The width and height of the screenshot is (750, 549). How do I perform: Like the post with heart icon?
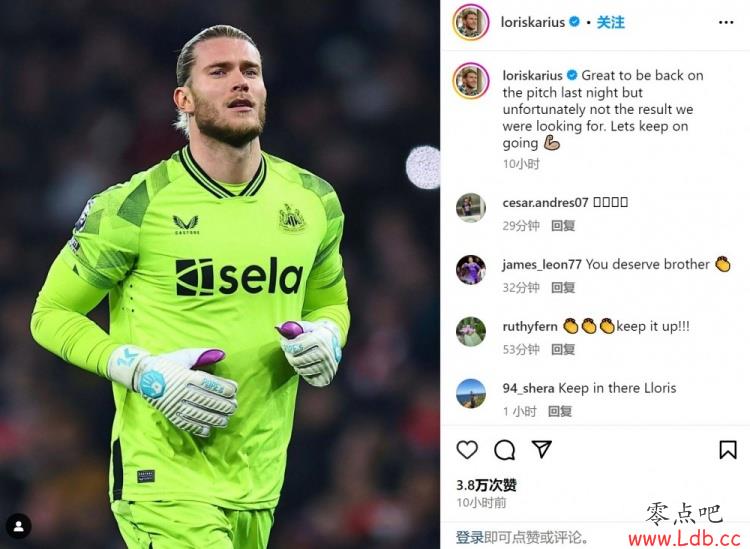(467, 450)
